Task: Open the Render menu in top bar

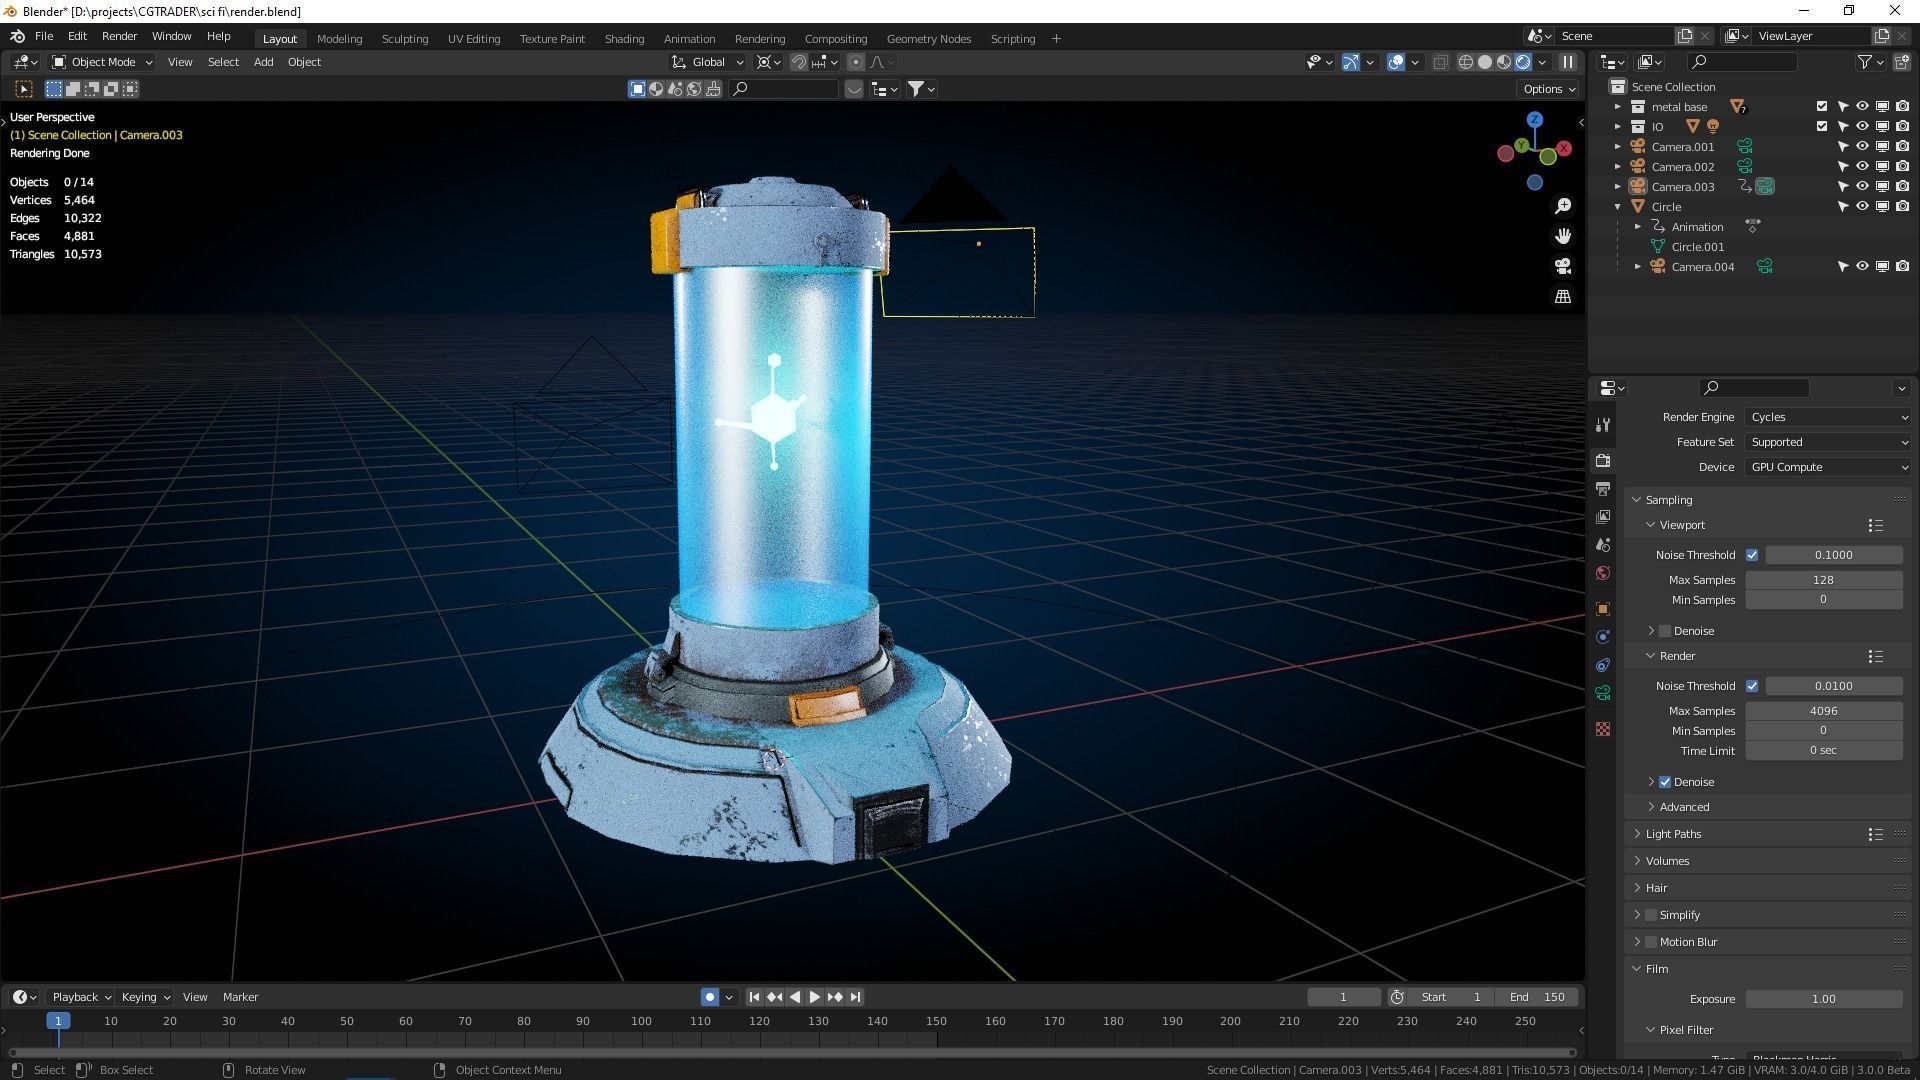Action: 119,36
